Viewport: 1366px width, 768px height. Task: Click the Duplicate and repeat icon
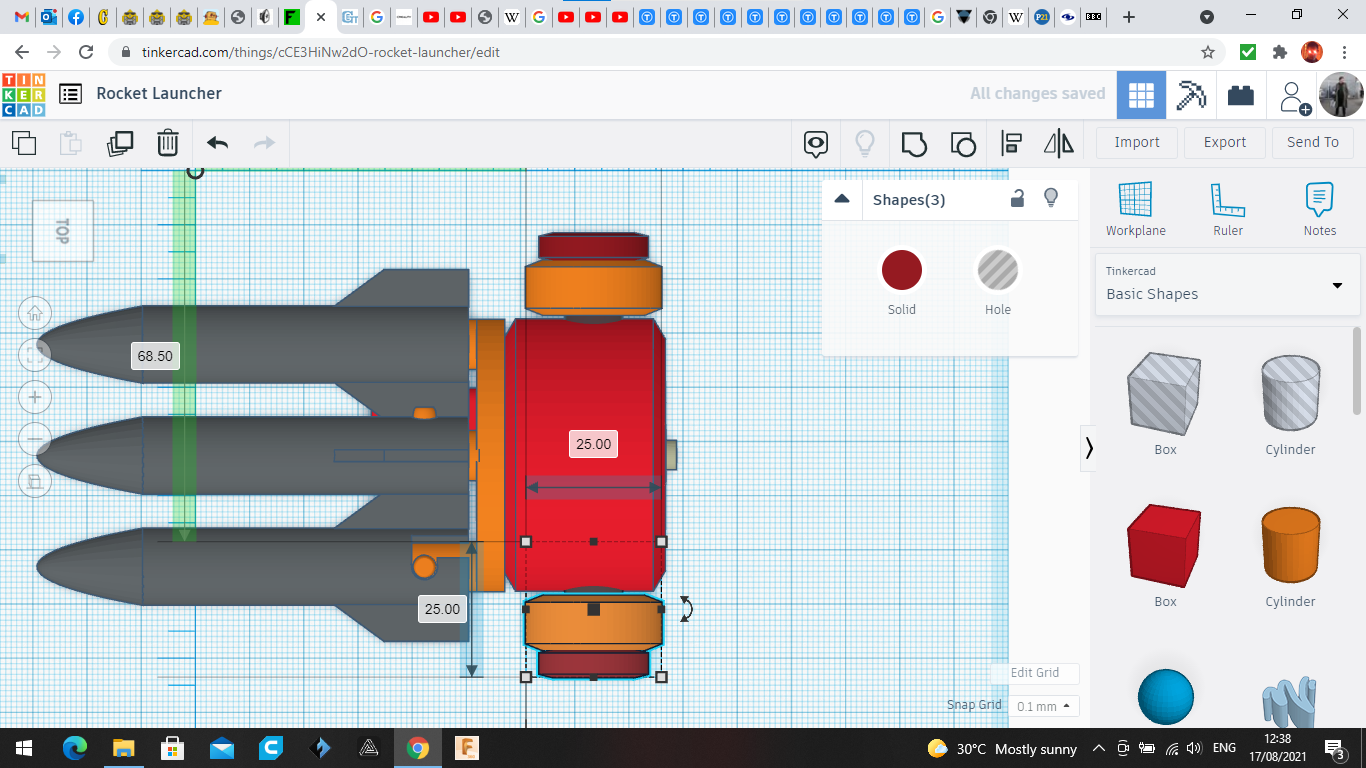click(x=120, y=143)
